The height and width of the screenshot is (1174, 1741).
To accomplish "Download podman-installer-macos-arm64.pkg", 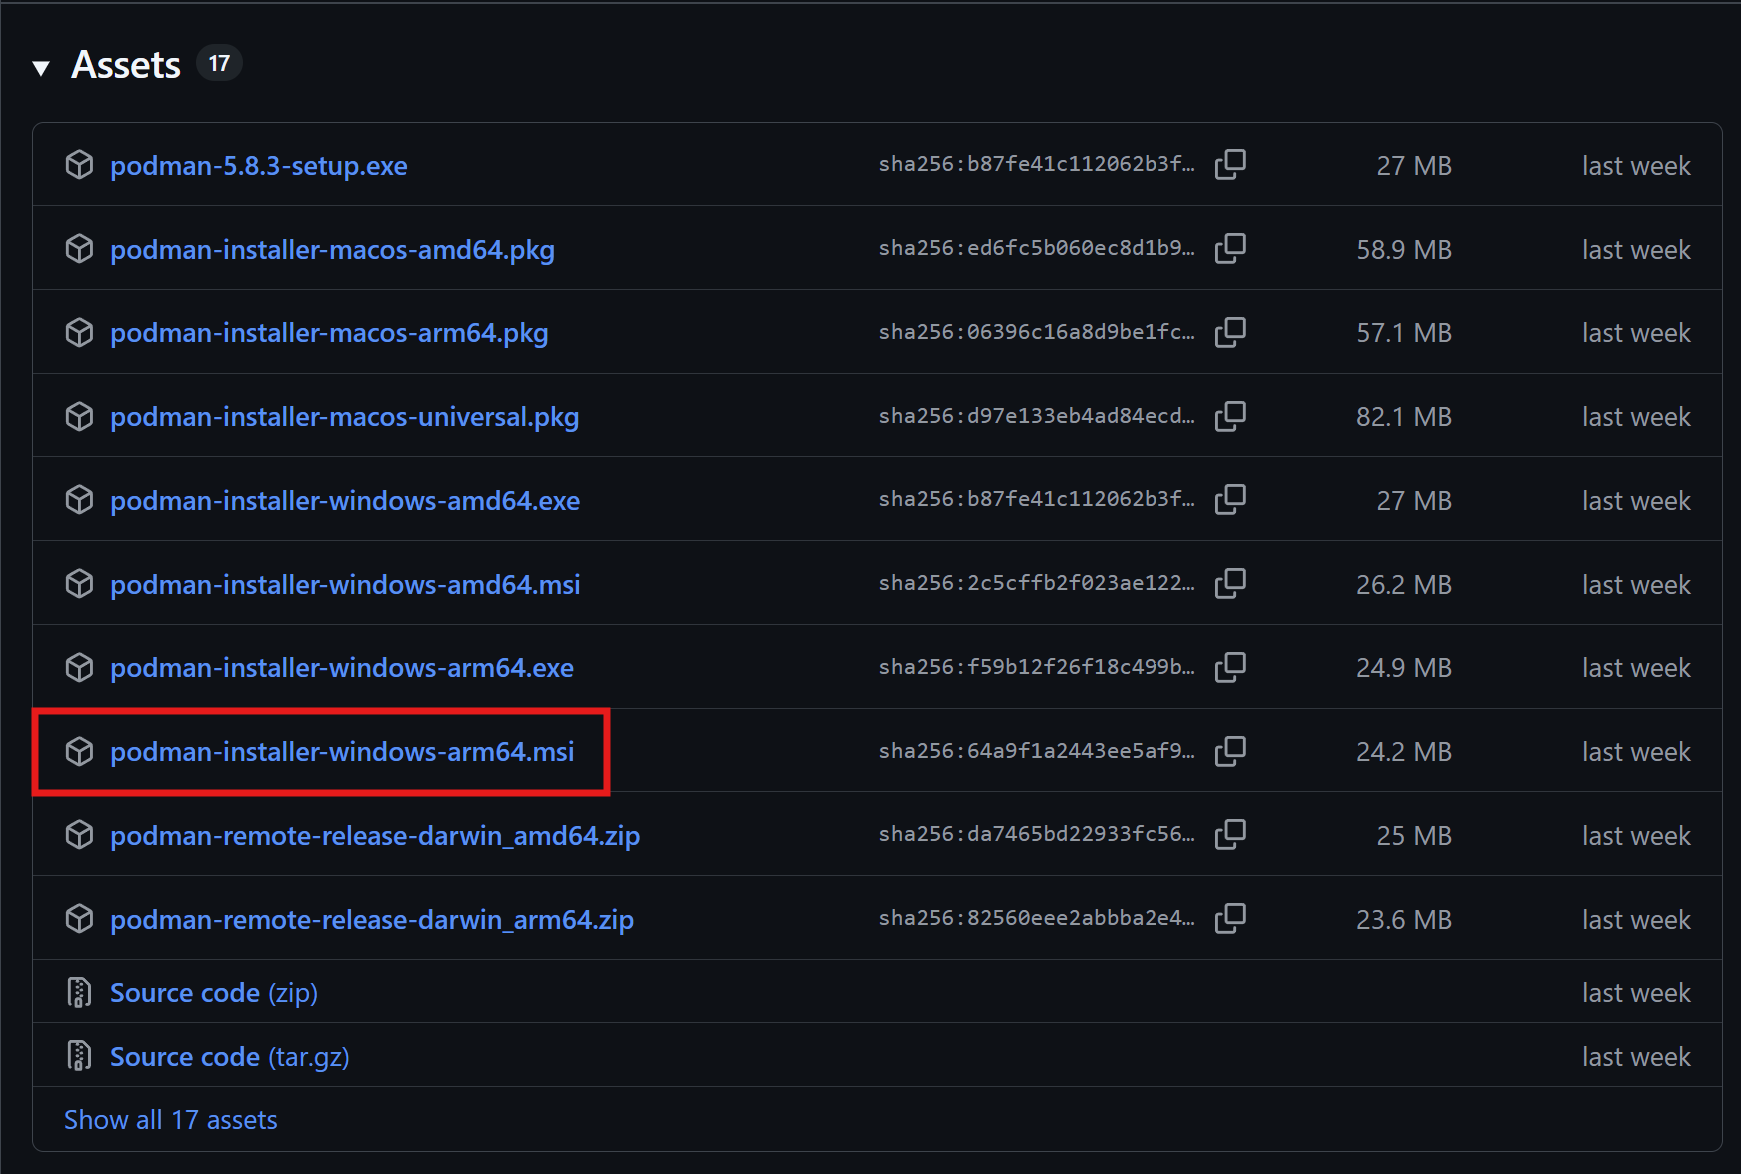I will pos(329,333).
